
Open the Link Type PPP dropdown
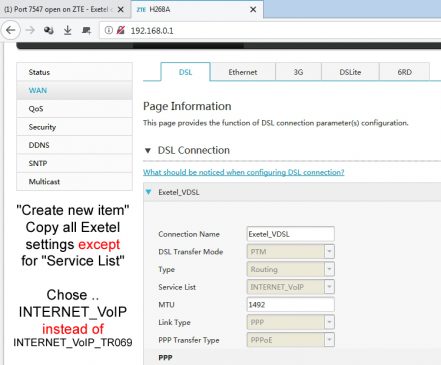click(290, 322)
